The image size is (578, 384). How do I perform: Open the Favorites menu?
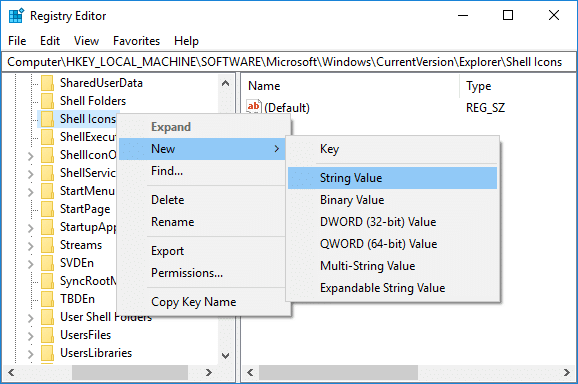(x=136, y=41)
